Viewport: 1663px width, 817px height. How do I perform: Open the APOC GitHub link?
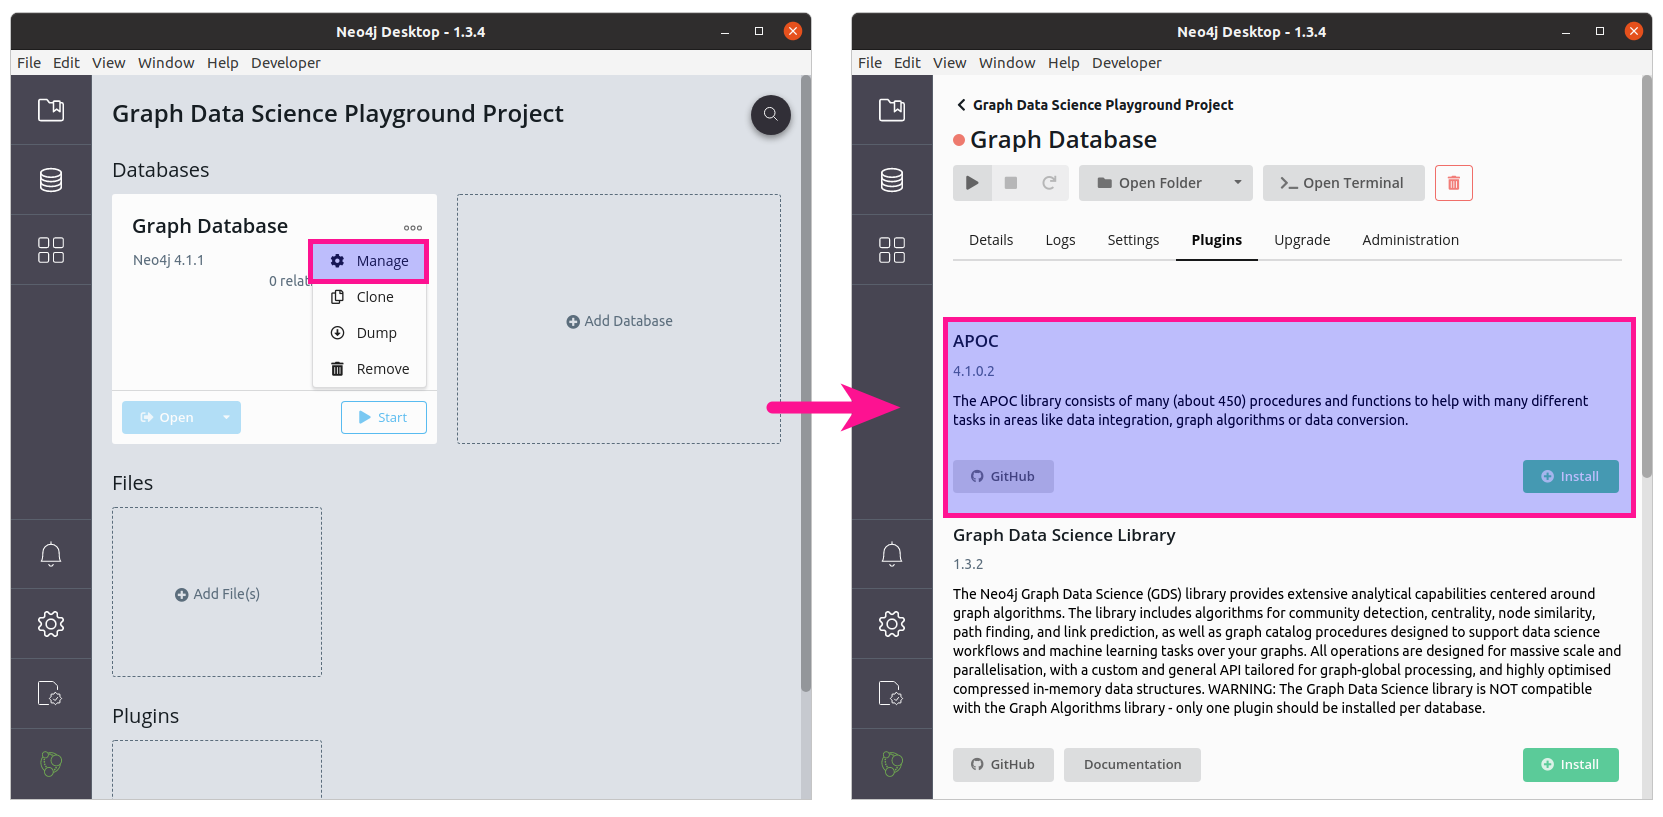(1003, 477)
